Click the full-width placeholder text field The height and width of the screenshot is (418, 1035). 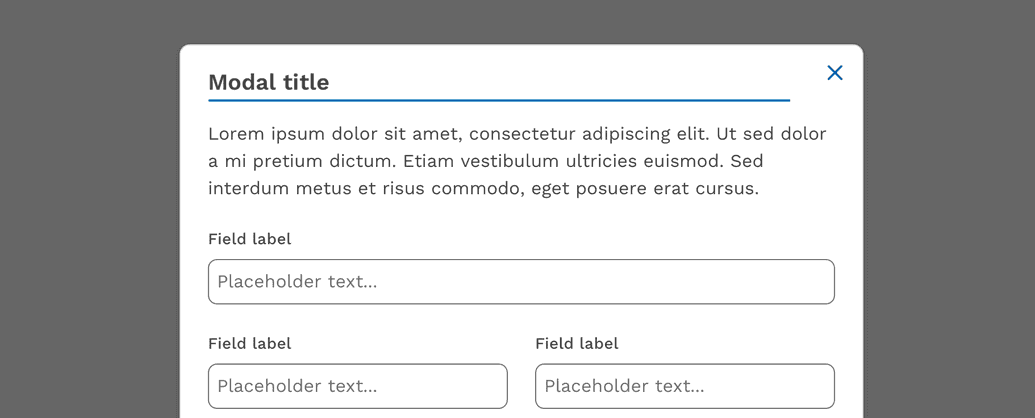[x=521, y=282]
